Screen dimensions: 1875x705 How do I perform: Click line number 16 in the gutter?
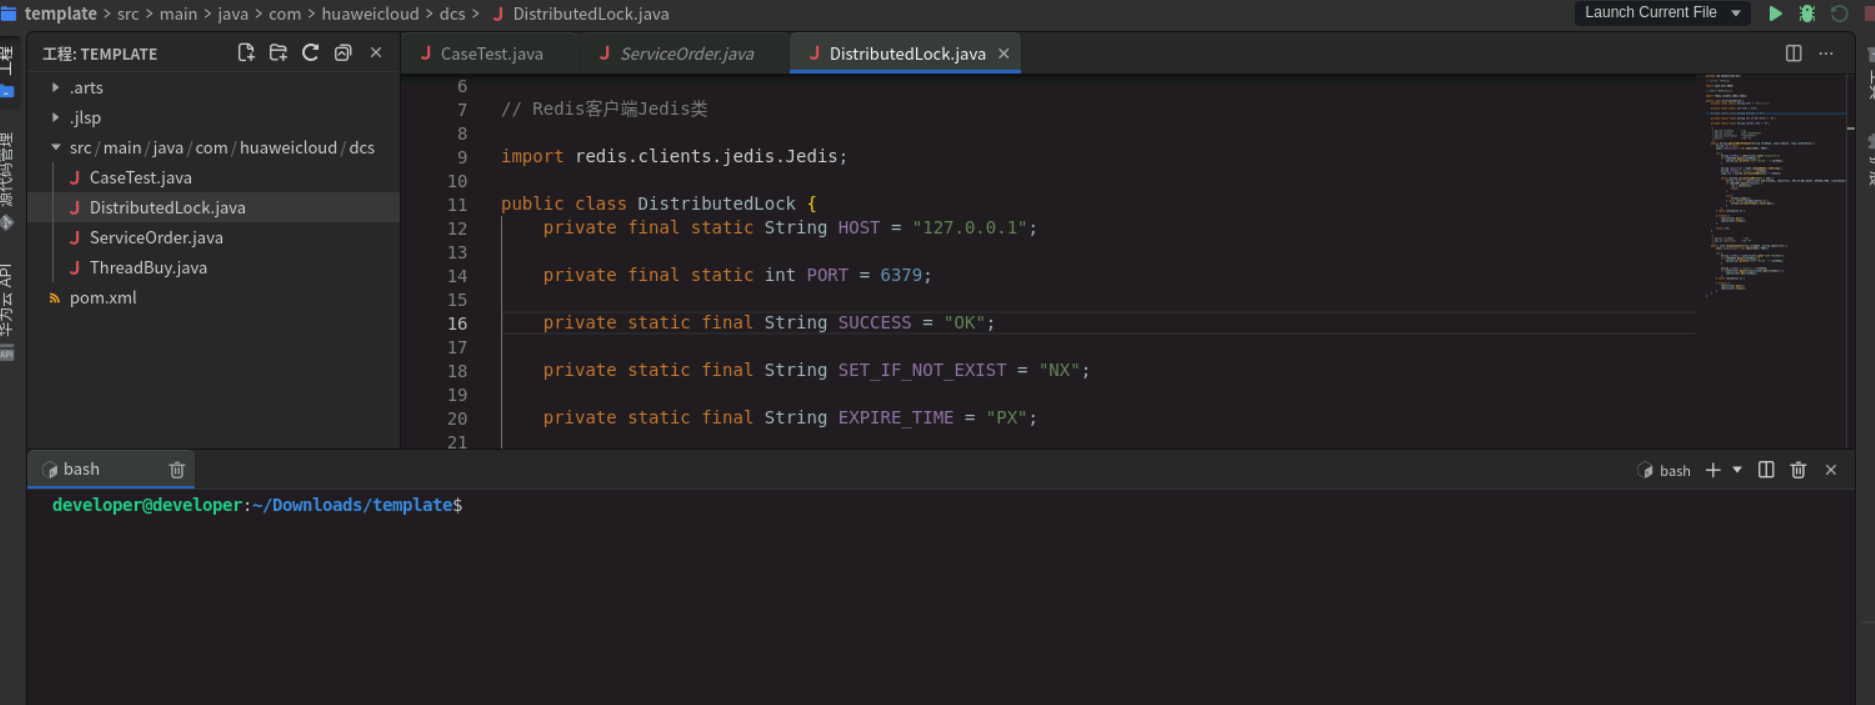click(x=457, y=323)
